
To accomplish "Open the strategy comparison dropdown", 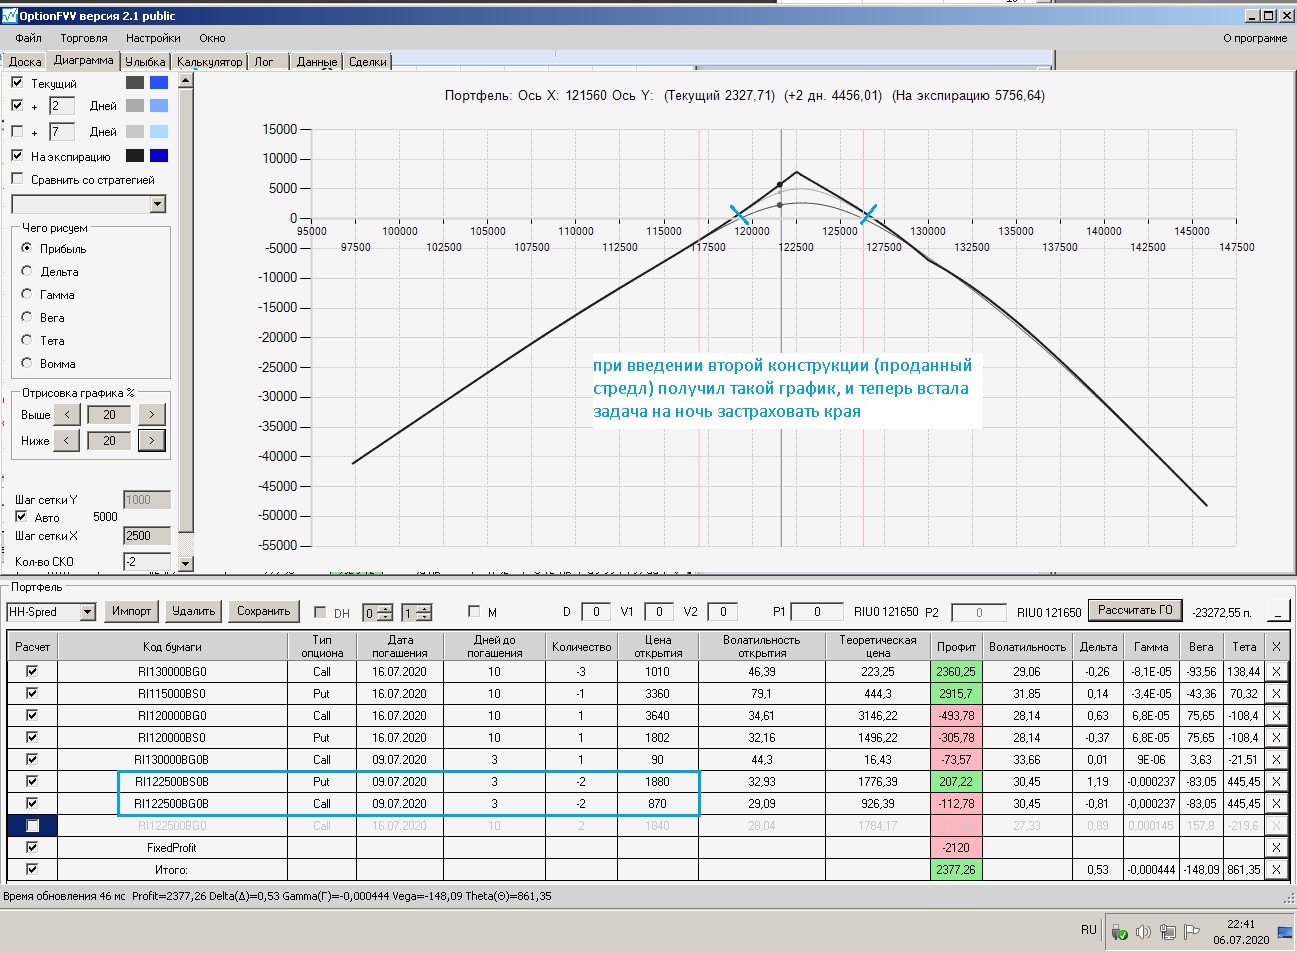I will 157,204.
